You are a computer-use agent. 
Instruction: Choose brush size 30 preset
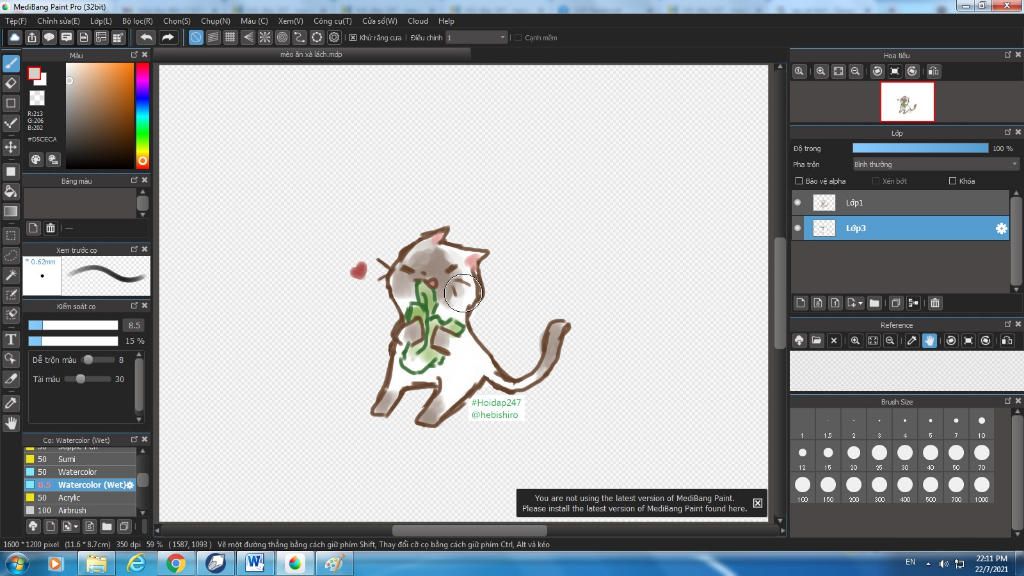click(x=904, y=455)
